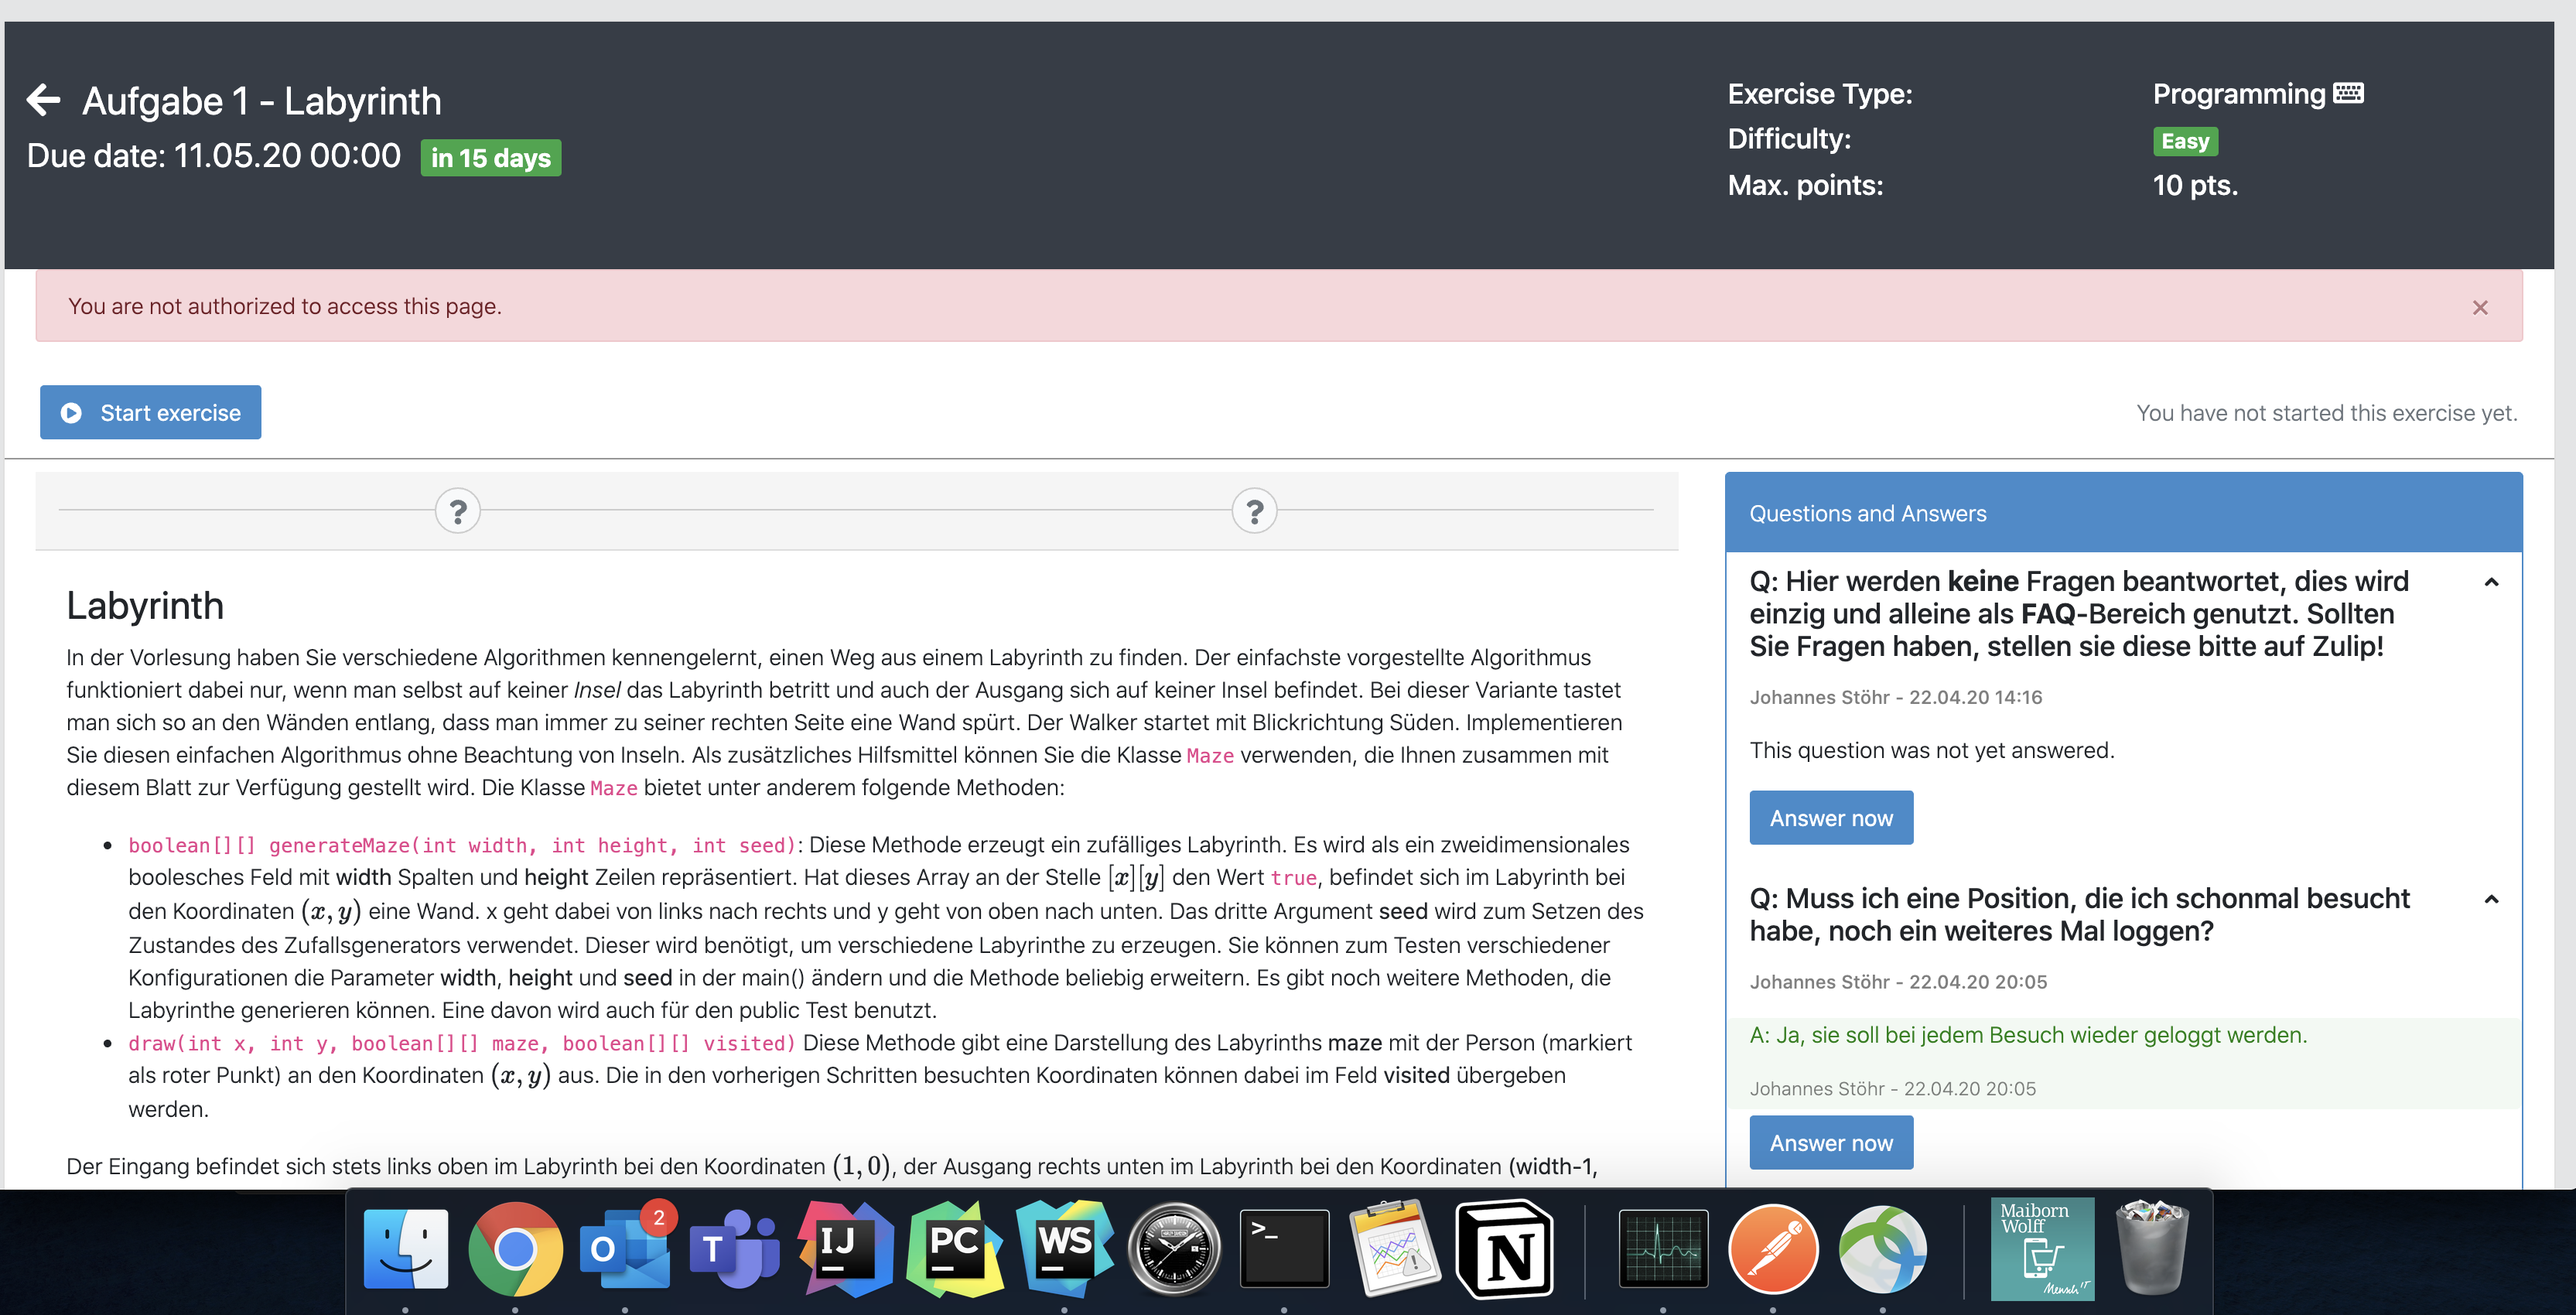The height and width of the screenshot is (1315, 2576).
Task: Answer the unanswered FAQ question now
Action: tap(1831, 817)
